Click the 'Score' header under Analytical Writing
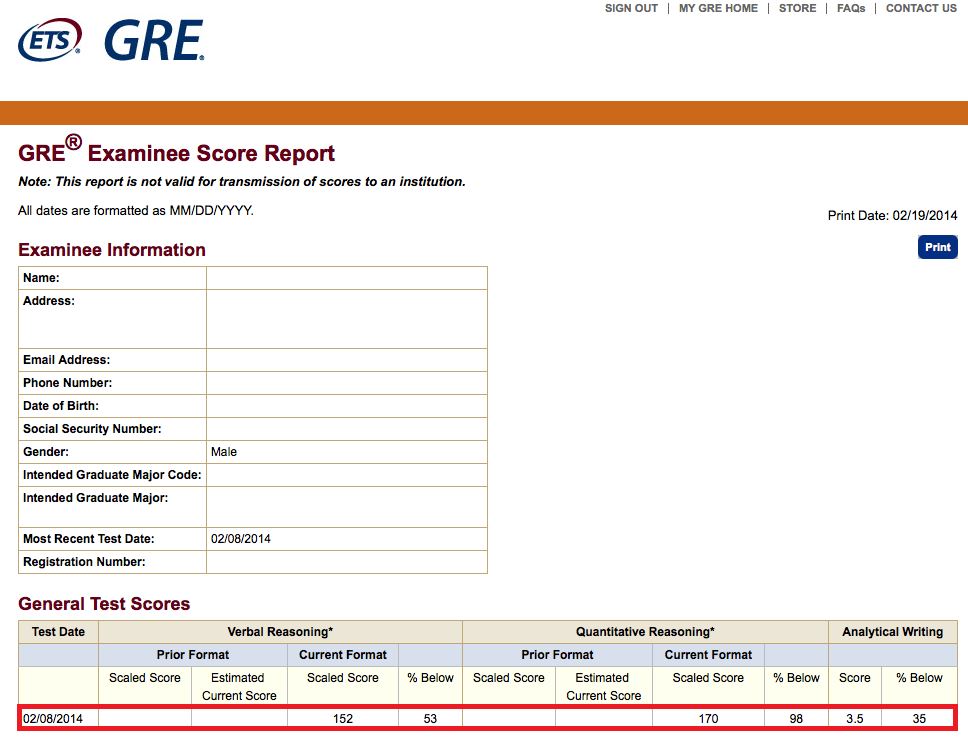968x738 pixels. [x=854, y=677]
